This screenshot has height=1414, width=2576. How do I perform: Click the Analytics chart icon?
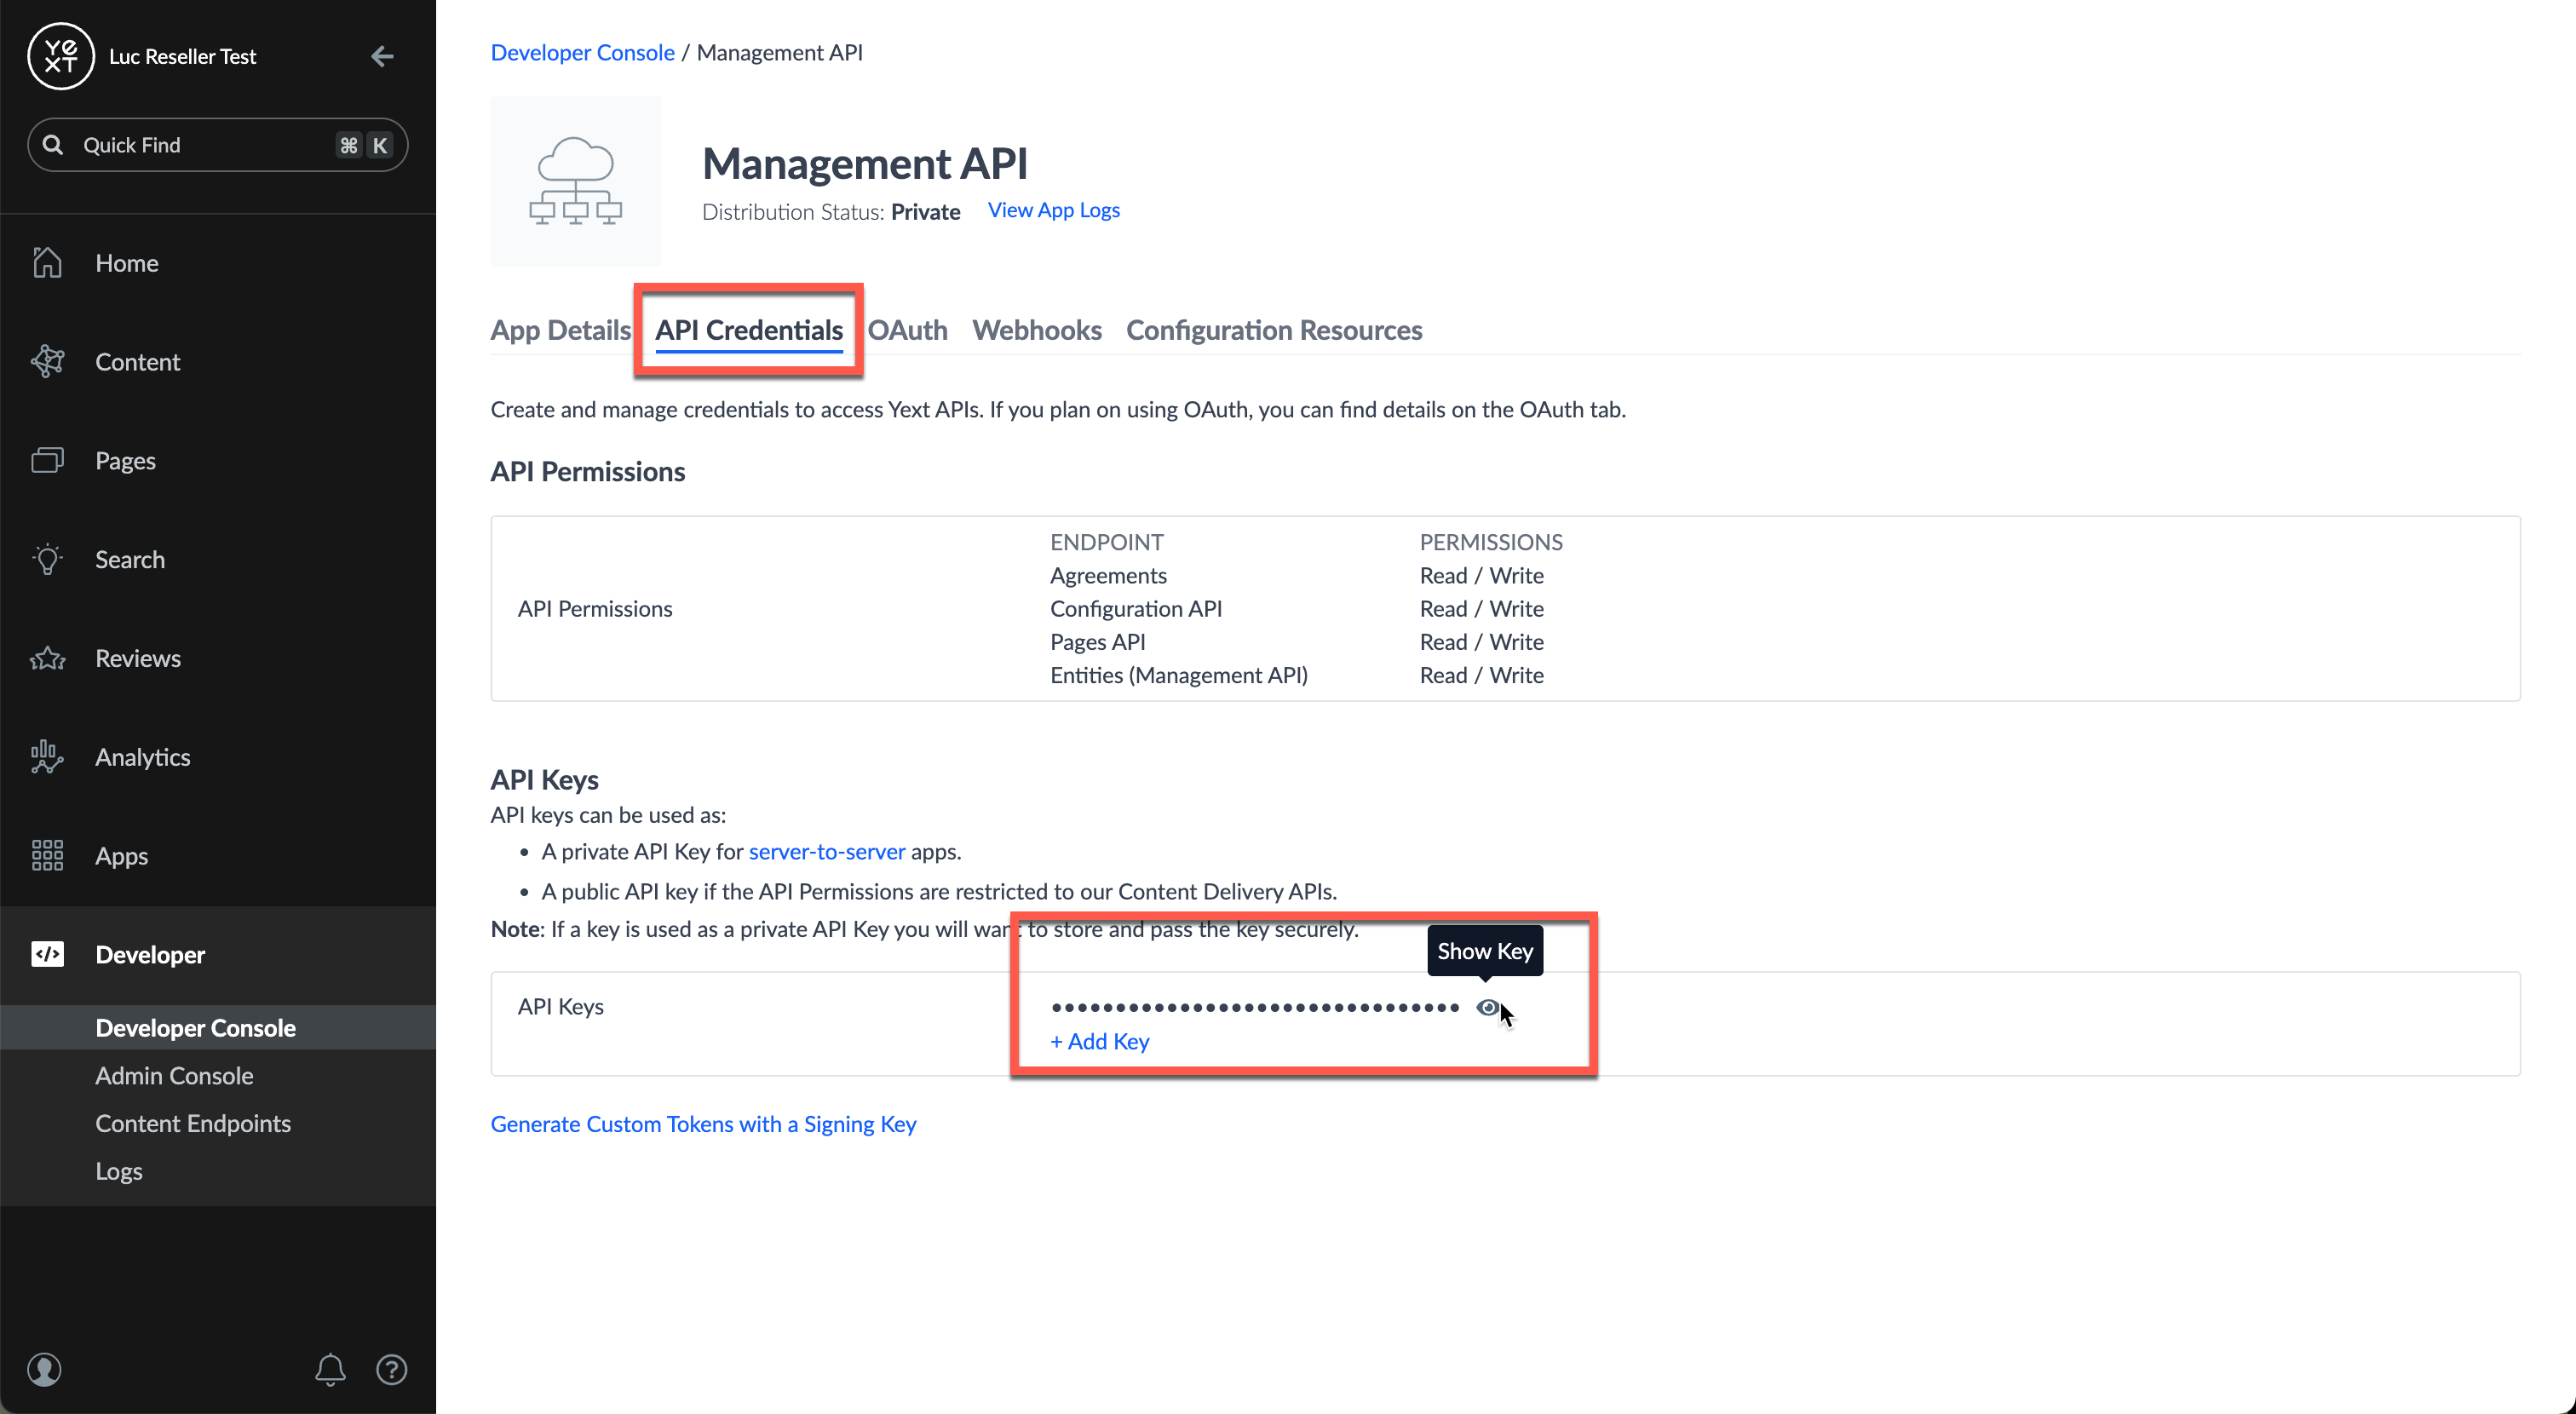(47, 757)
